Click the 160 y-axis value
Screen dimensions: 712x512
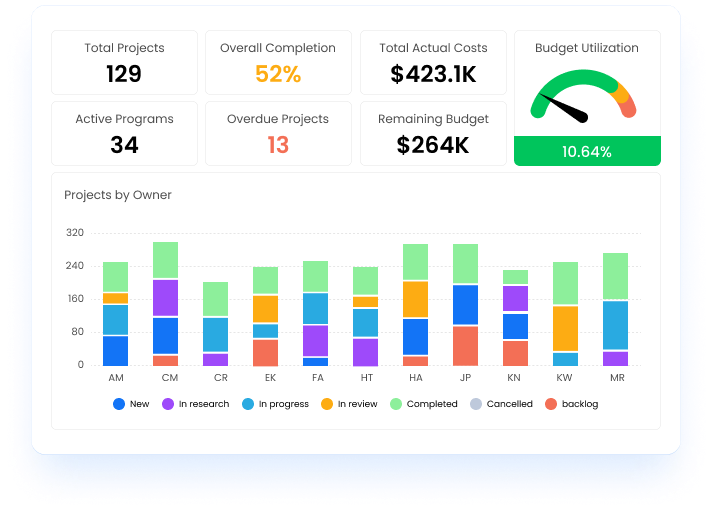click(x=75, y=299)
